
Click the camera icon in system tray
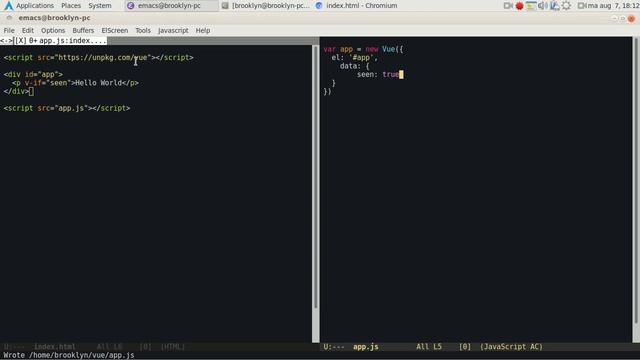[x=508, y=6]
